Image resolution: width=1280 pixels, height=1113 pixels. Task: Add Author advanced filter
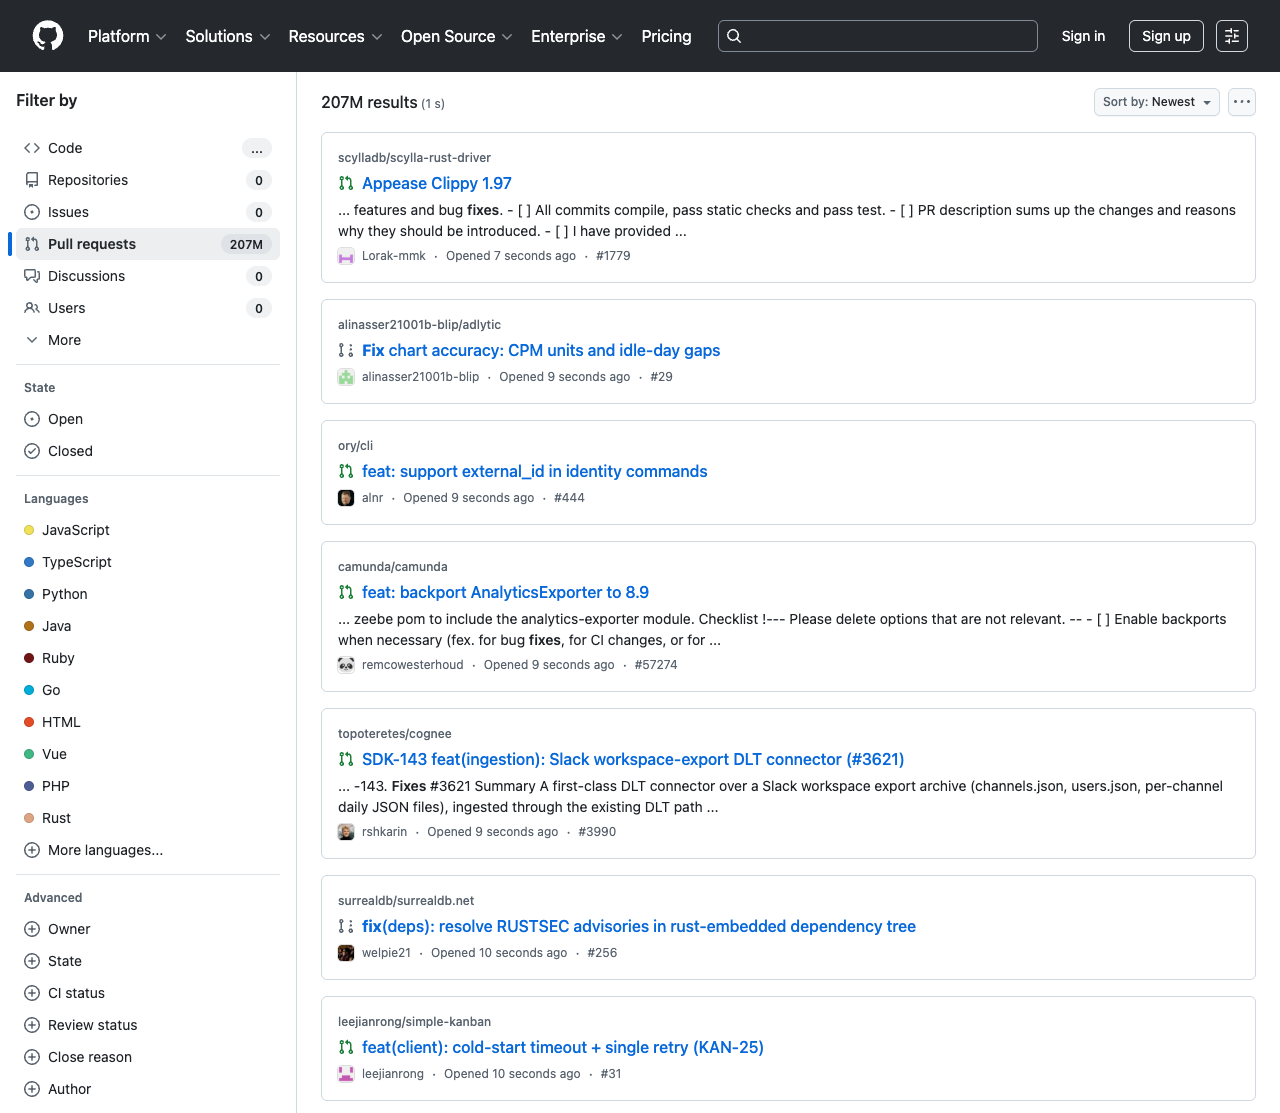click(x=148, y=1089)
